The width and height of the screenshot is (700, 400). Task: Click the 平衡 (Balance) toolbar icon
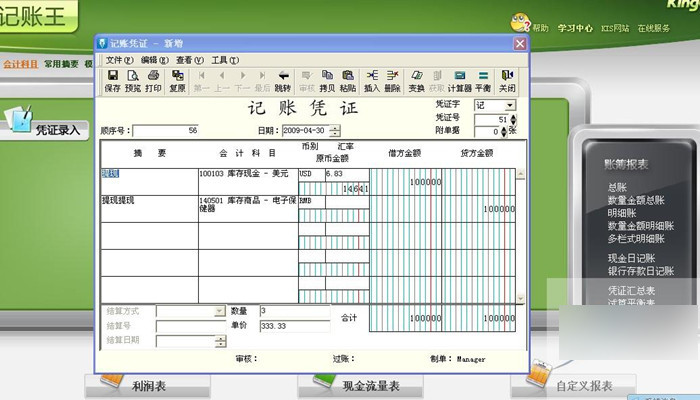tap(483, 80)
